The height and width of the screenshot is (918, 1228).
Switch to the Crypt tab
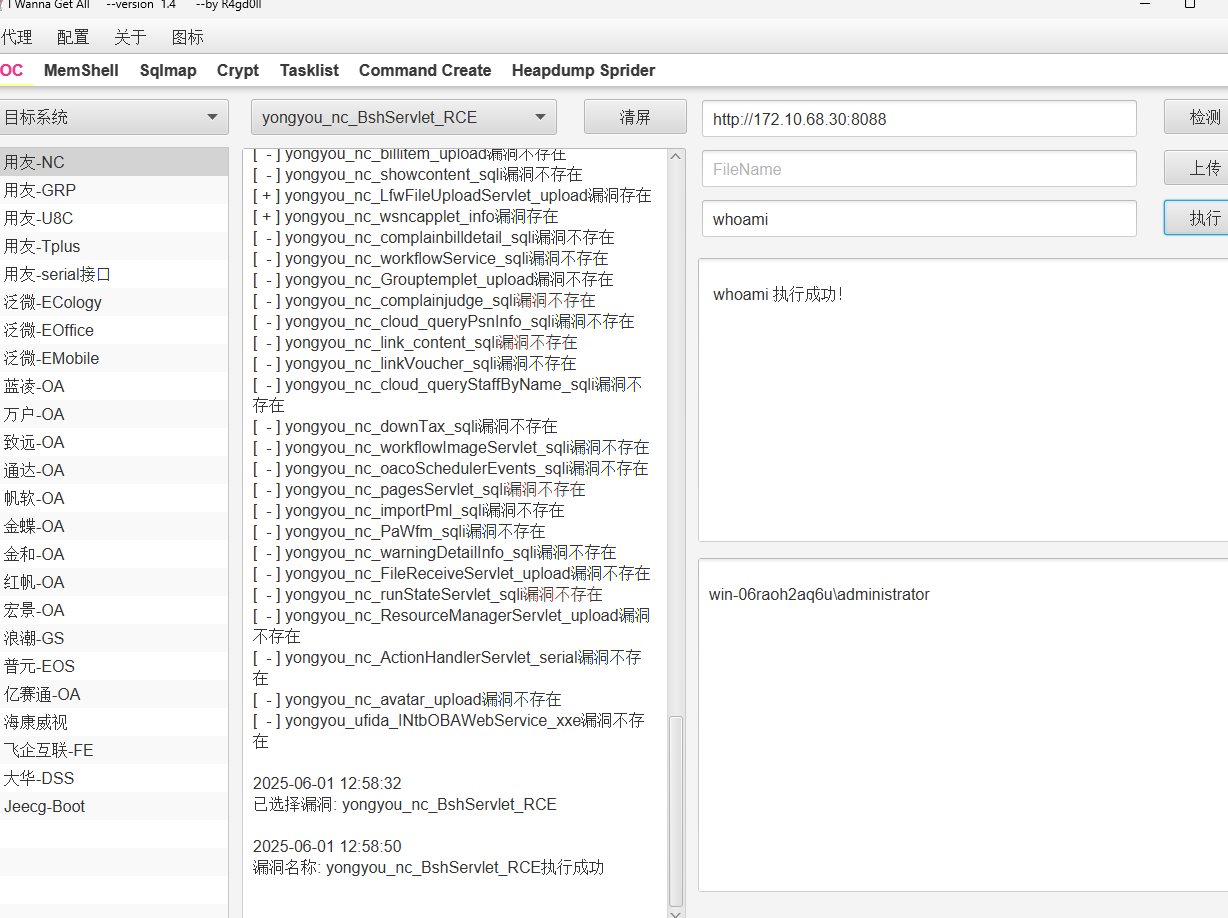pyautogui.click(x=238, y=70)
